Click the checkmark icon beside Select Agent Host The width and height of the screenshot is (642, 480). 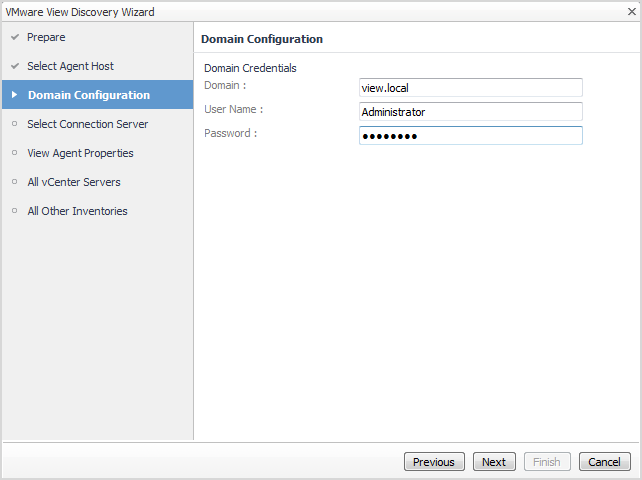(x=14, y=66)
